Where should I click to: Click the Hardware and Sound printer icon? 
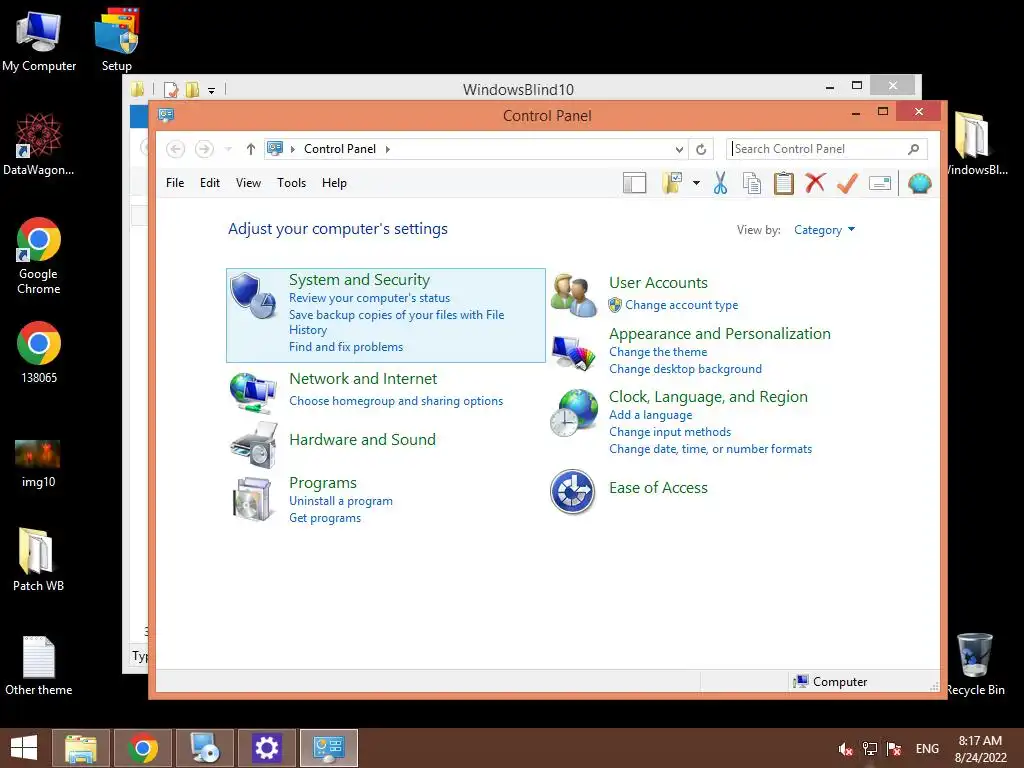[x=253, y=445]
